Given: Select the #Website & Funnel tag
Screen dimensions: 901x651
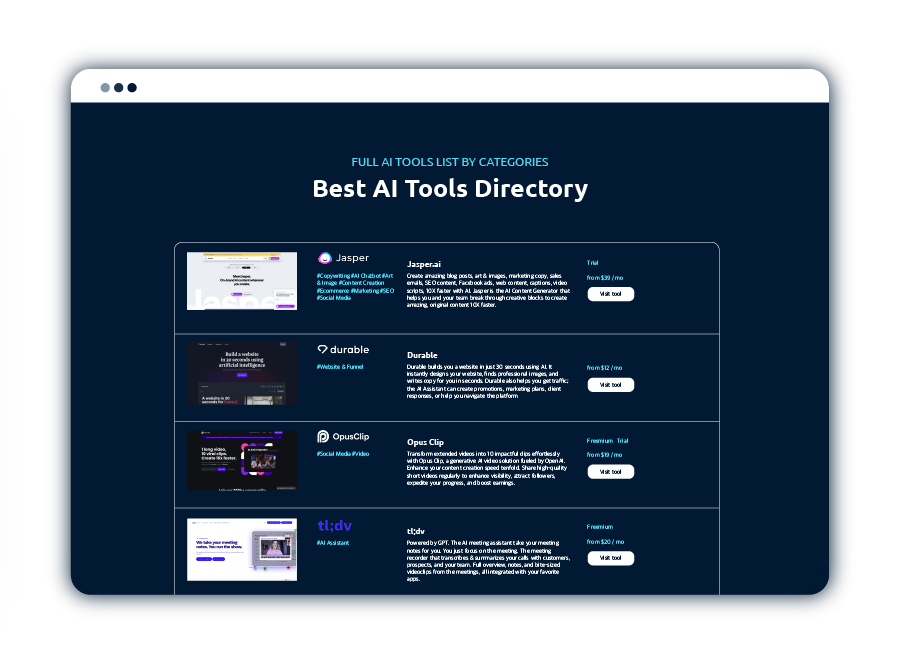Looking at the screenshot, I should 340,367.
